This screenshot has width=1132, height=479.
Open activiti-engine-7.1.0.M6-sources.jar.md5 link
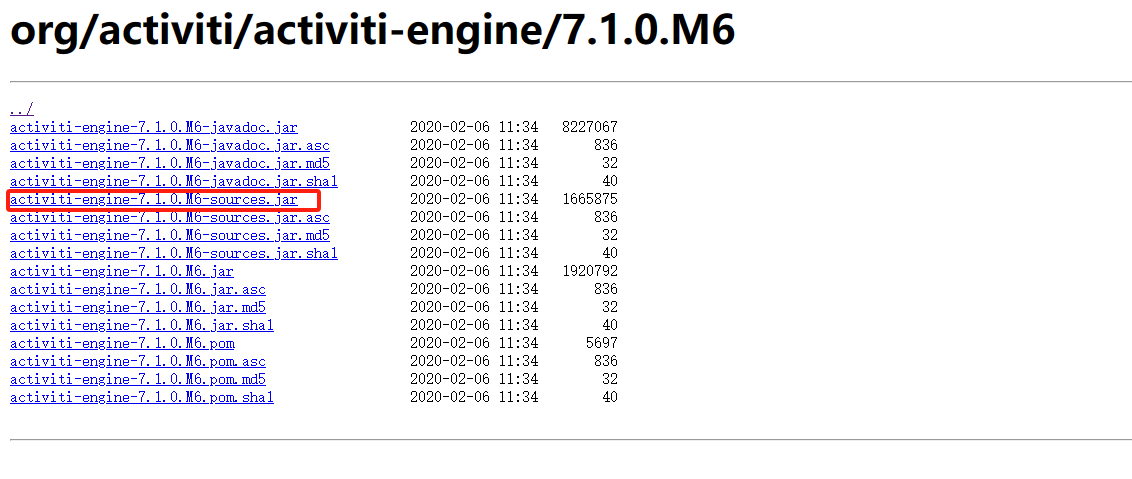point(170,236)
